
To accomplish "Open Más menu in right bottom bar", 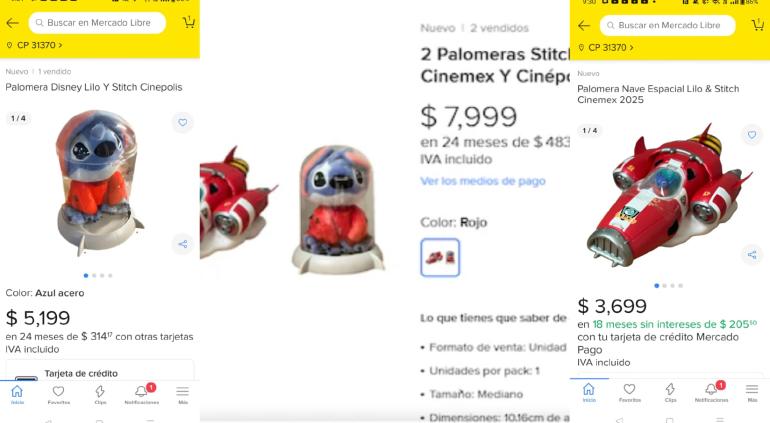I will coord(752,393).
